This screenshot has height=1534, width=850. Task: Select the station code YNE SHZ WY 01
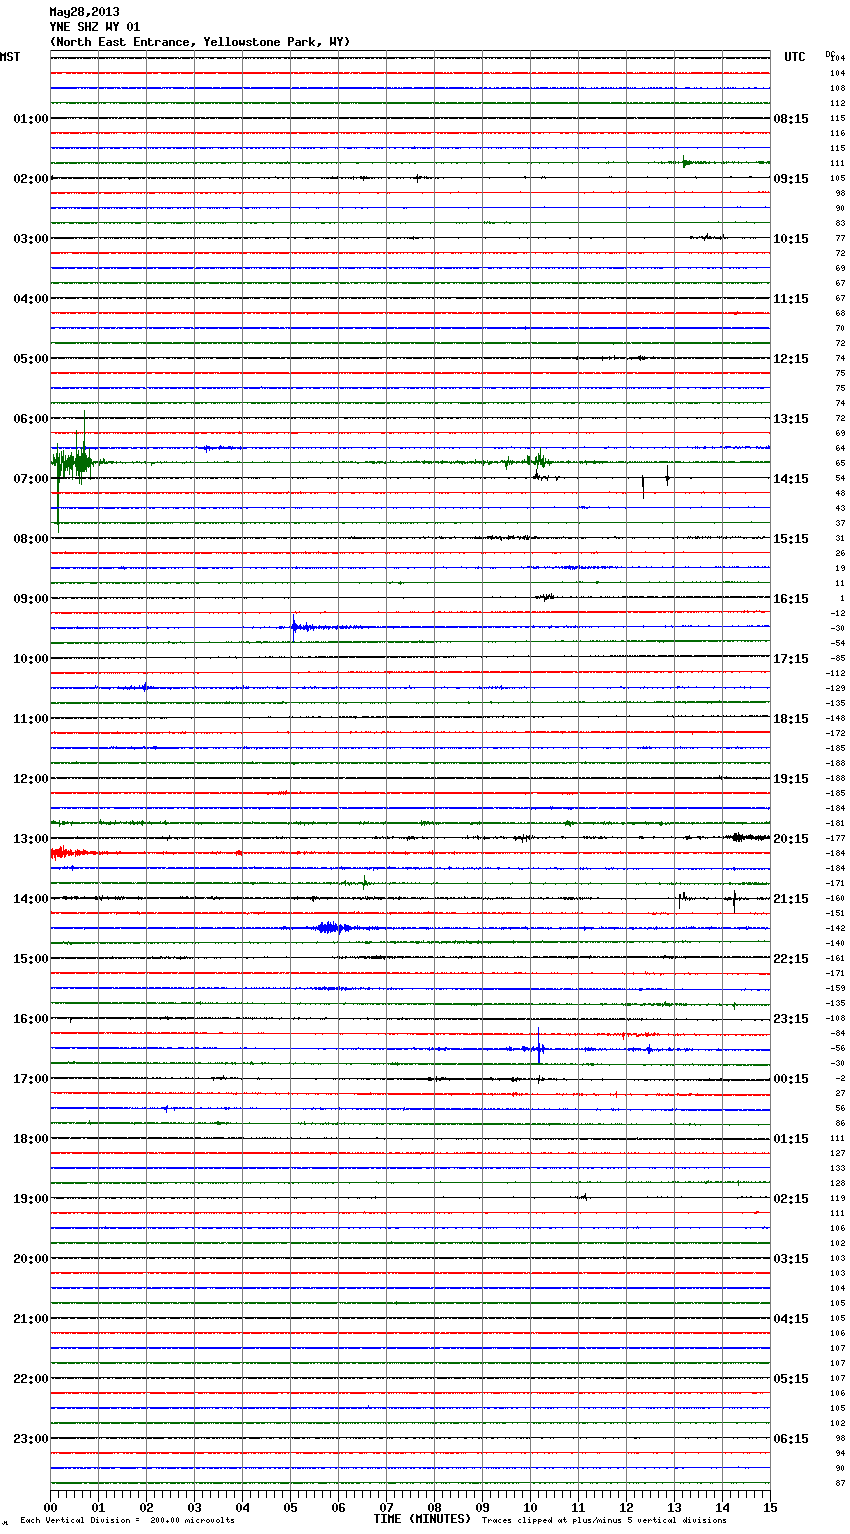[x=95, y=27]
